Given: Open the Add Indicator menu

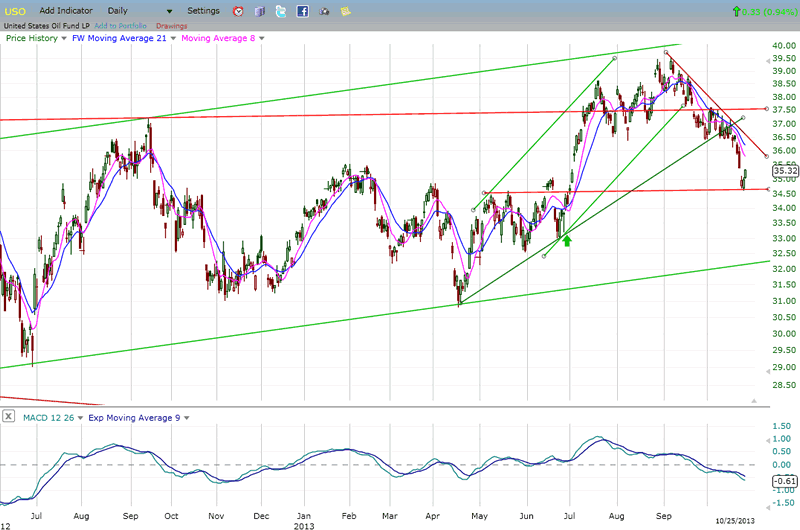Looking at the screenshot, I should (x=68, y=11).
